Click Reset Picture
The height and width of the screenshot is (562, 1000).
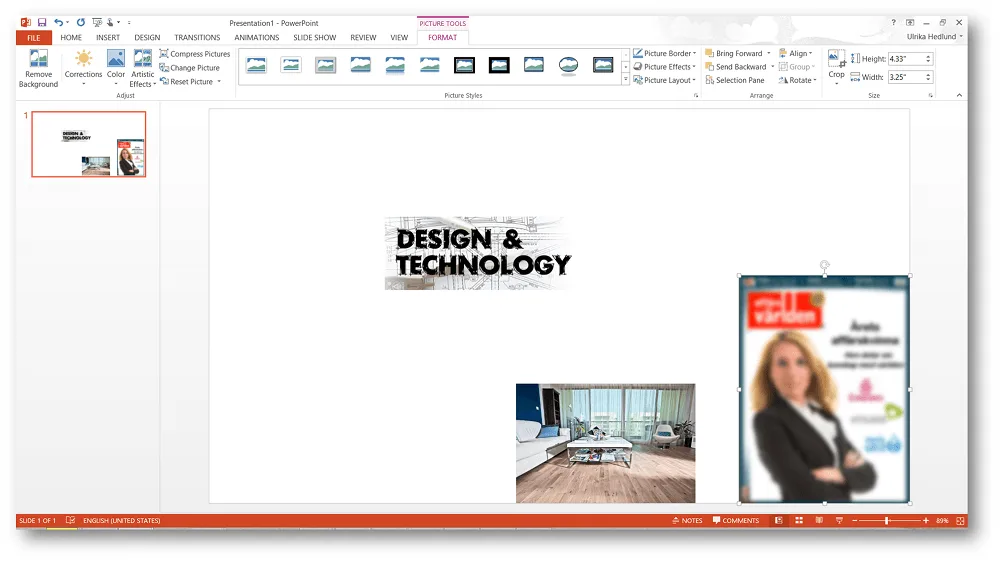(186, 82)
